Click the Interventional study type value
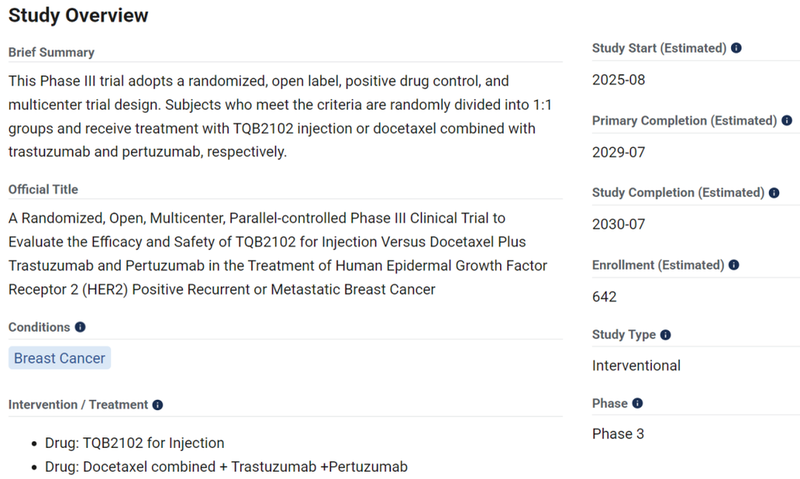Screen dimensions: 800x479 click(636, 365)
